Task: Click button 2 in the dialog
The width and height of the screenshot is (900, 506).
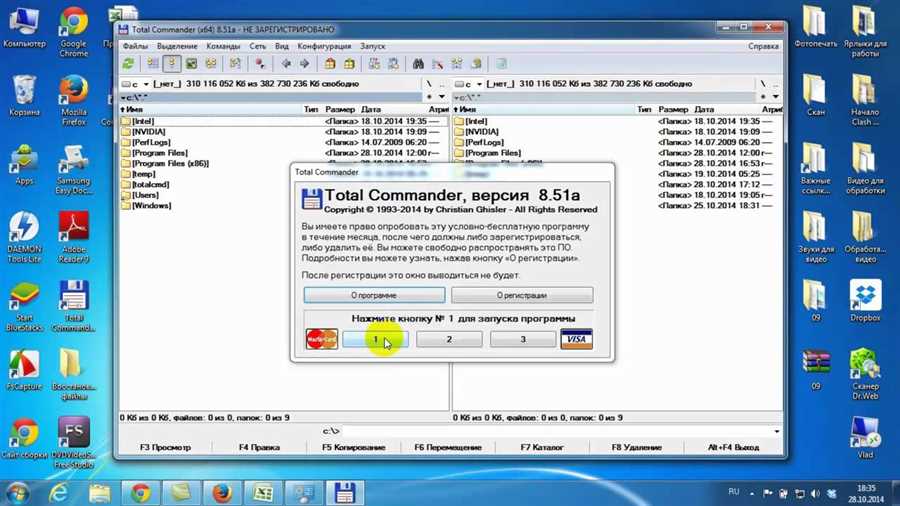Action: pos(449,339)
